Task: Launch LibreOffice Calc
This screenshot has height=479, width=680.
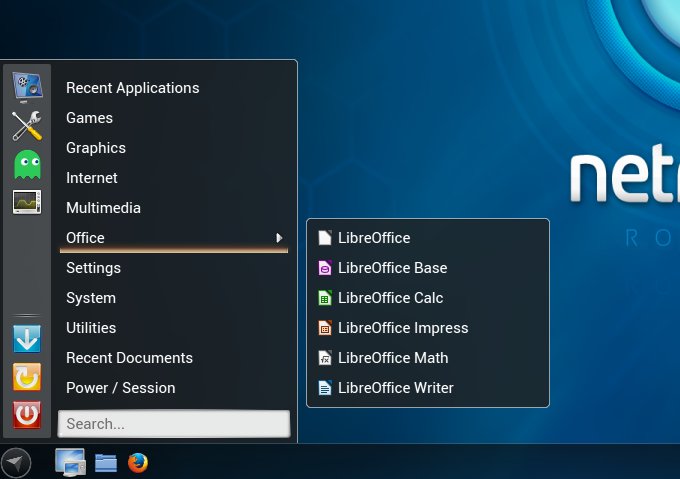Action: (390, 298)
